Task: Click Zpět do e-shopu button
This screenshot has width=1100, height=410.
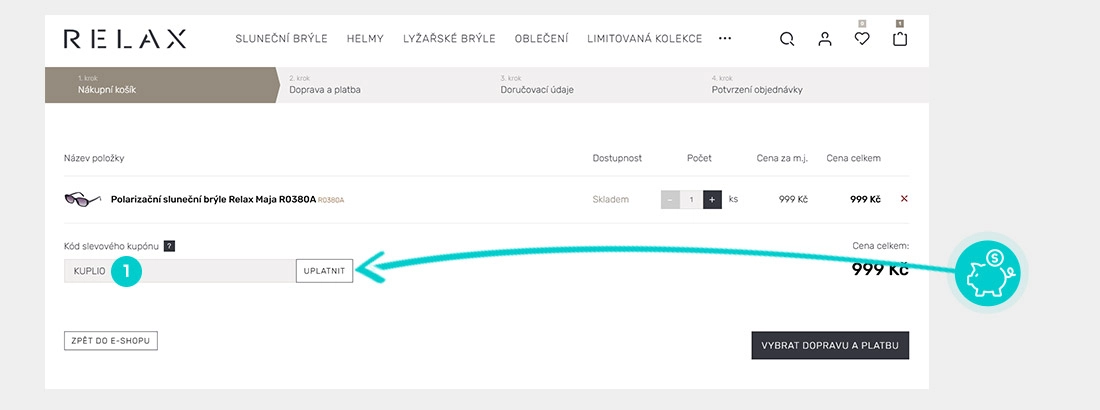Action: tap(111, 341)
